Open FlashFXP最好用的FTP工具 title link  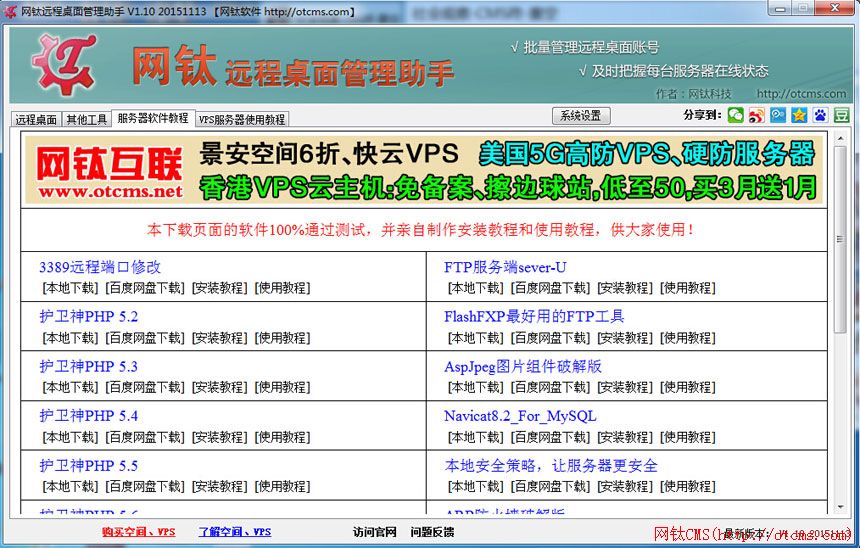click(x=534, y=317)
